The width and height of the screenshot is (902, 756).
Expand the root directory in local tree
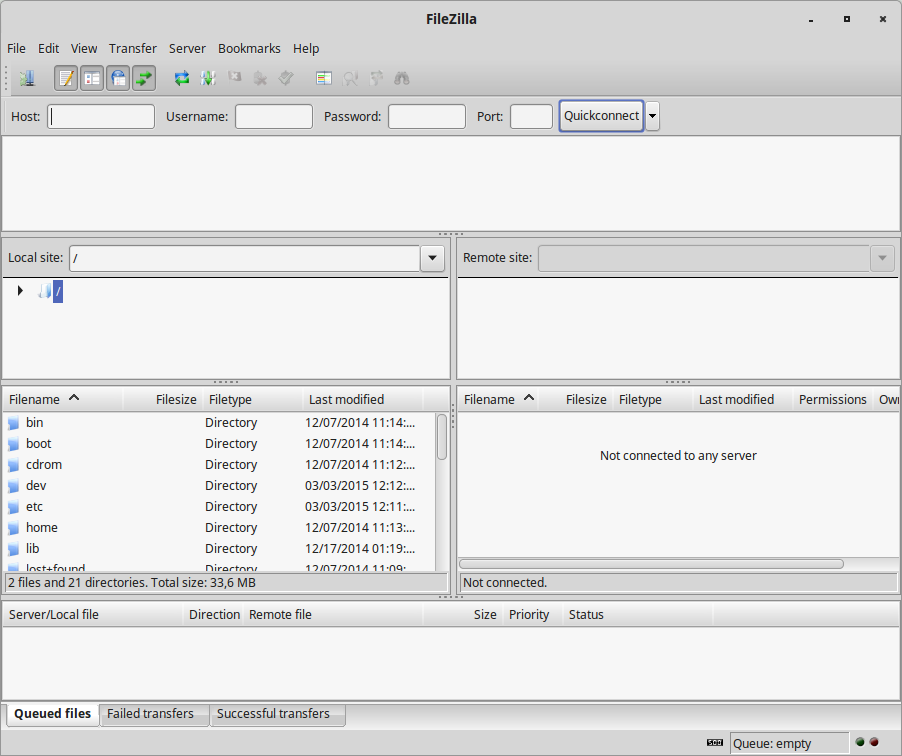coord(20,291)
